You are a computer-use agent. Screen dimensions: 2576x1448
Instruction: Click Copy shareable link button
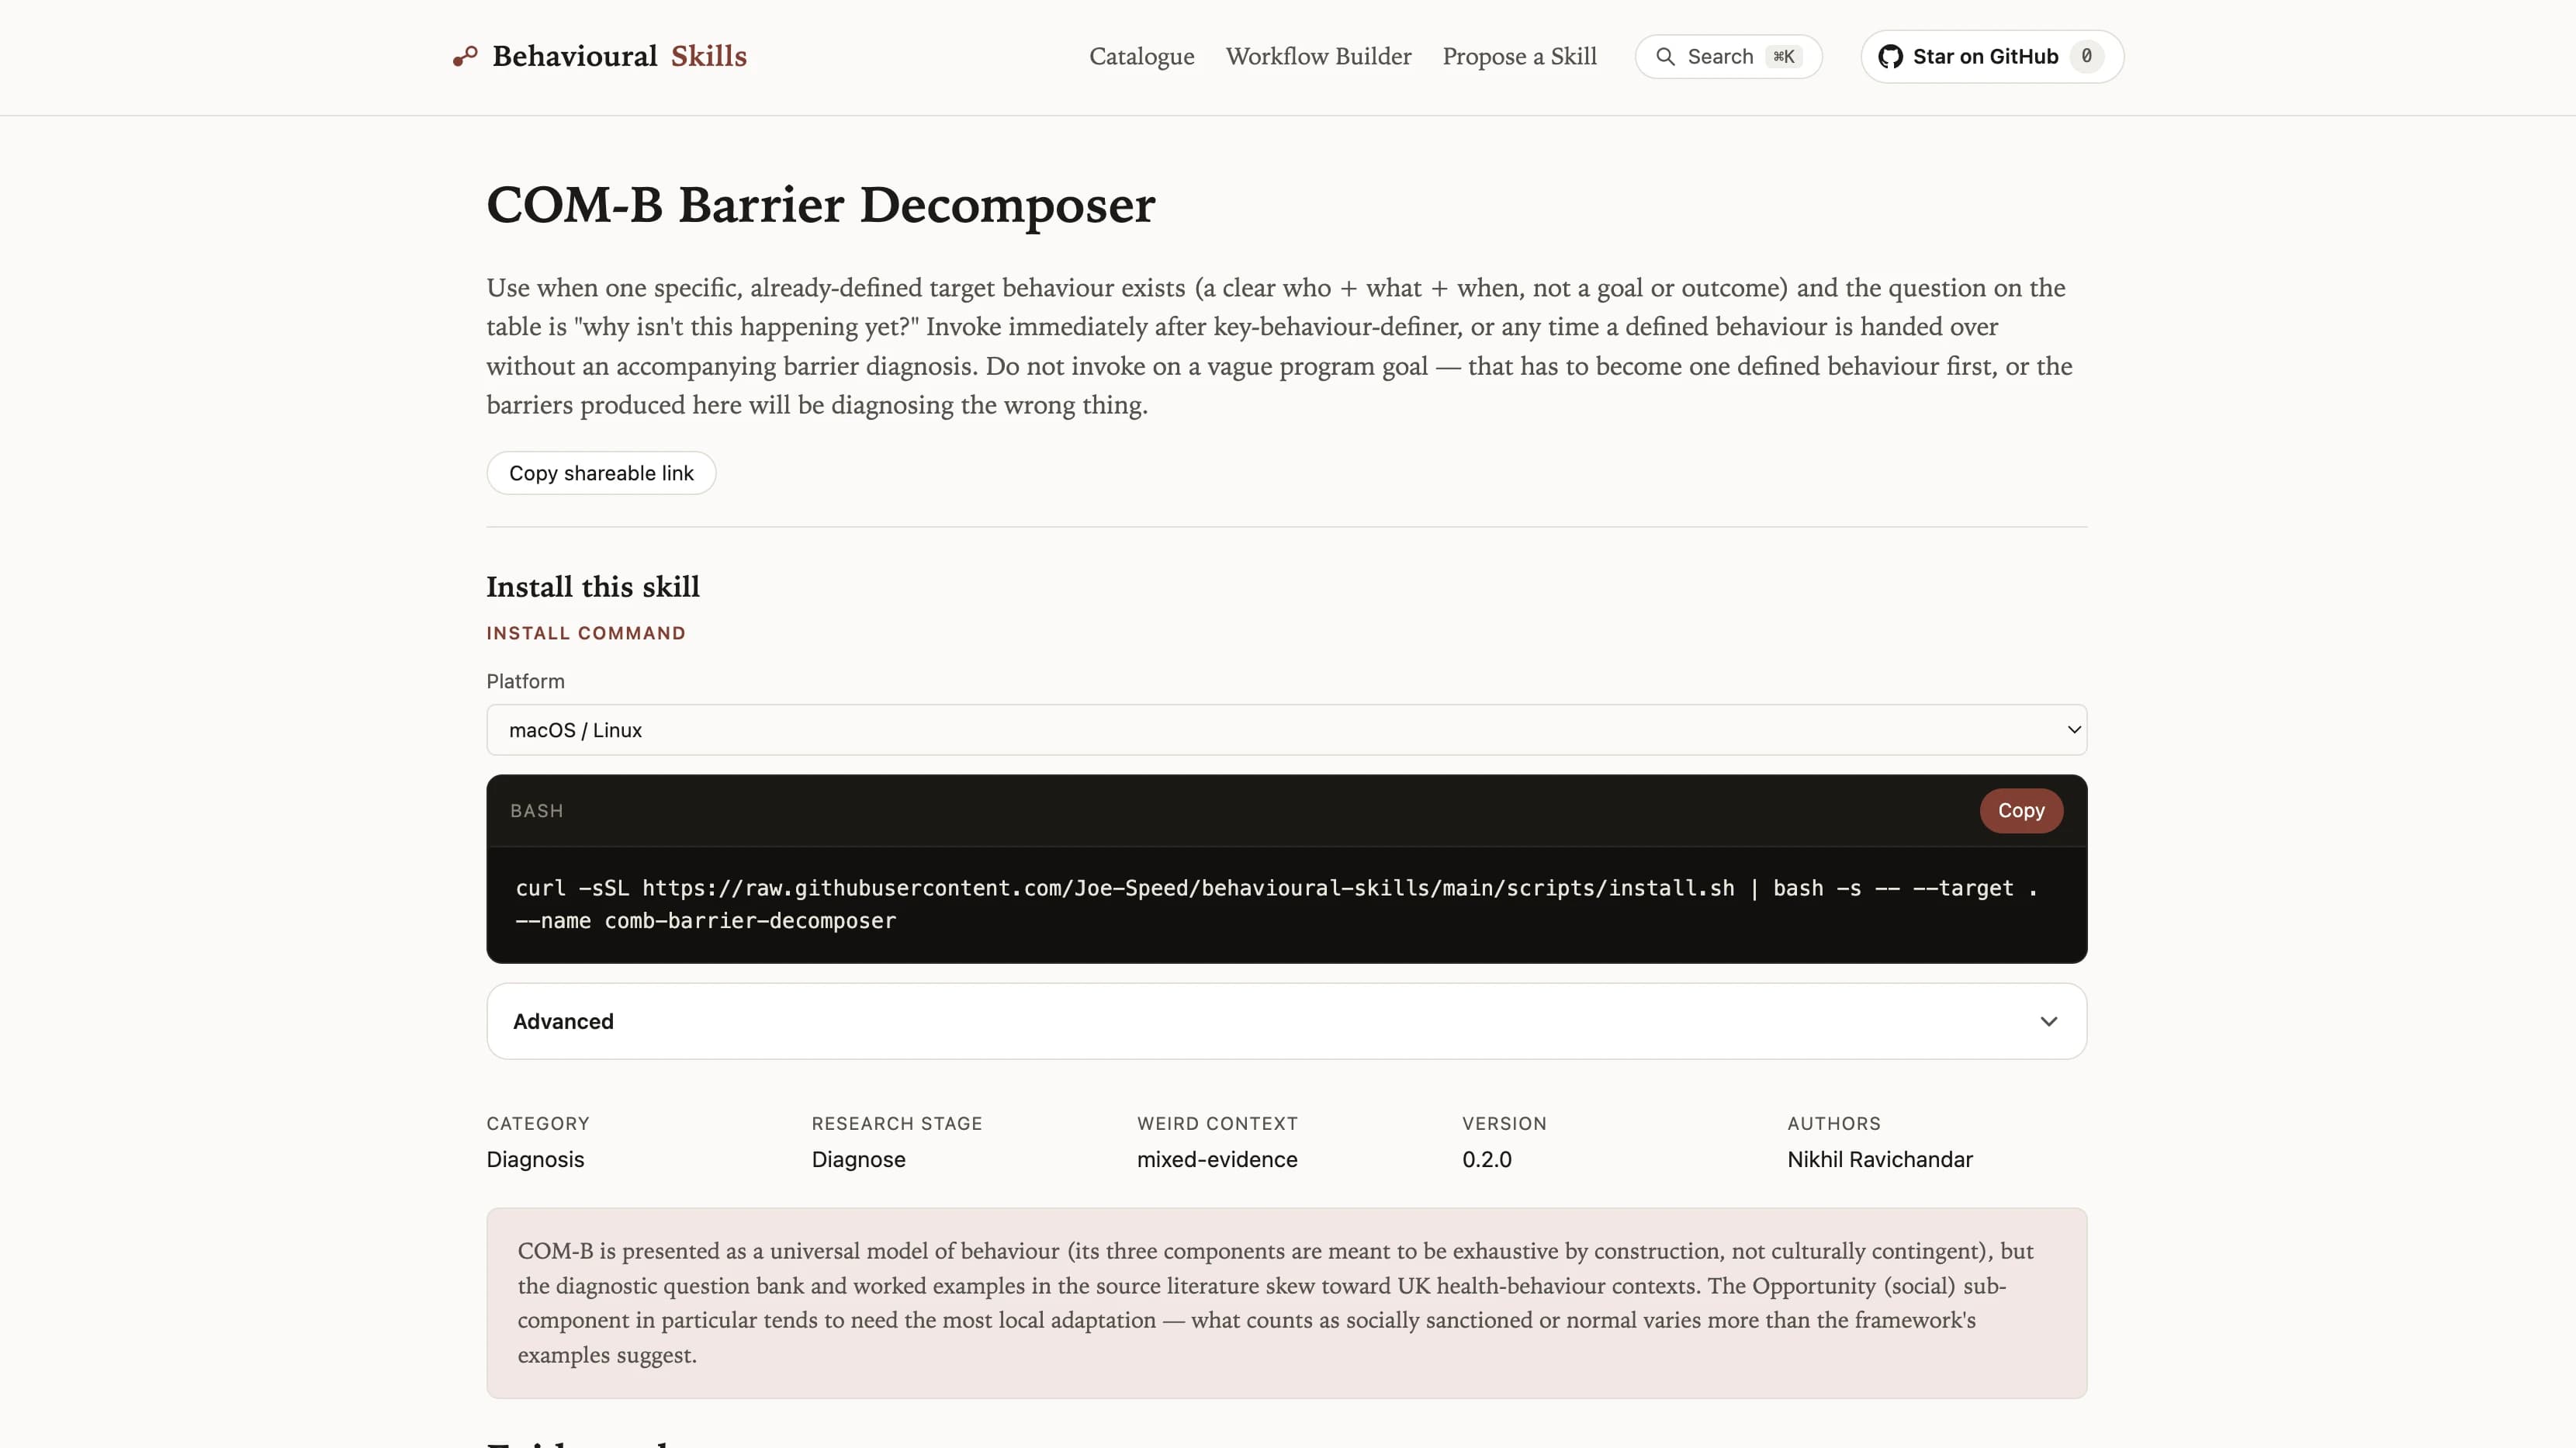pyautogui.click(x=601, y=473)
